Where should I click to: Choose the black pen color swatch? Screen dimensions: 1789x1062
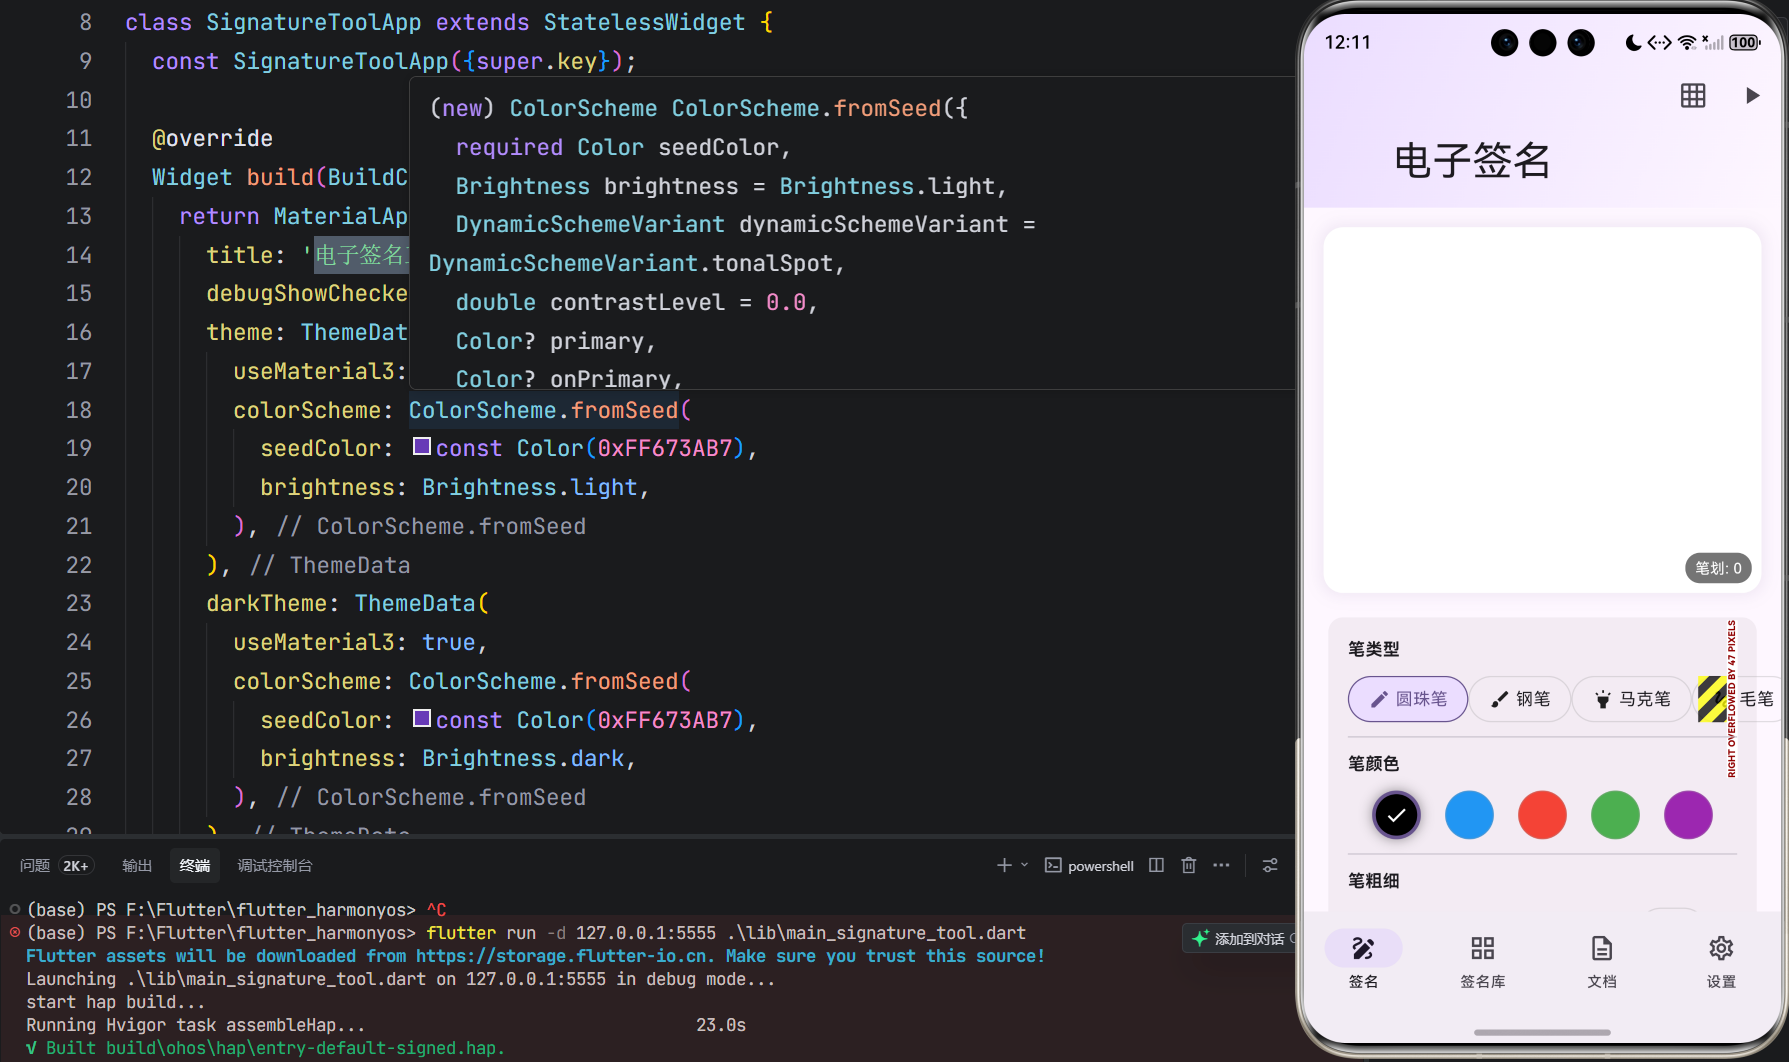tap(1396, 815)
